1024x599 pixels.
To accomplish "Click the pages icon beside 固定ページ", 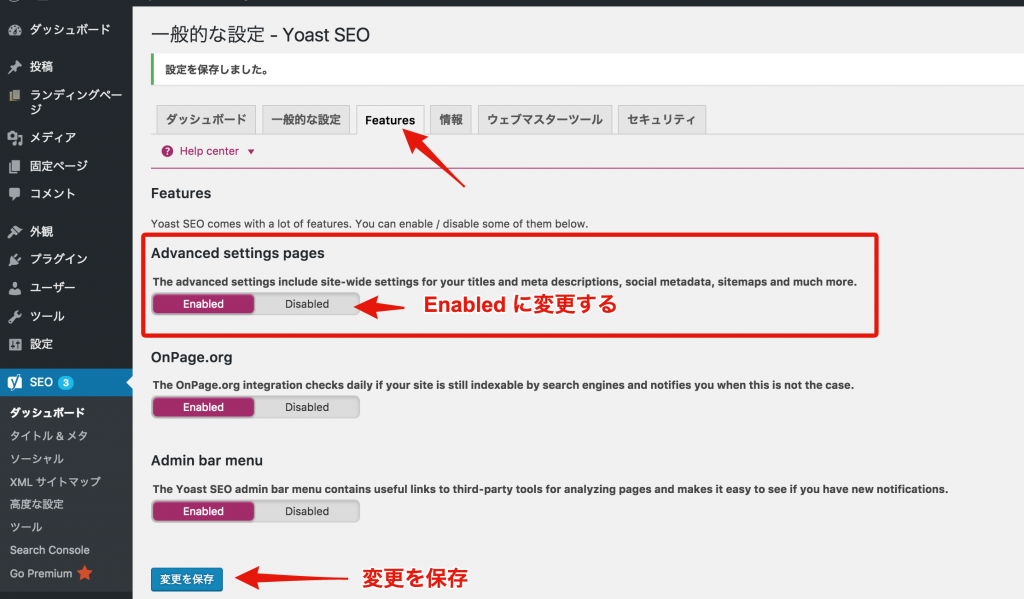I will pos(14,167).
